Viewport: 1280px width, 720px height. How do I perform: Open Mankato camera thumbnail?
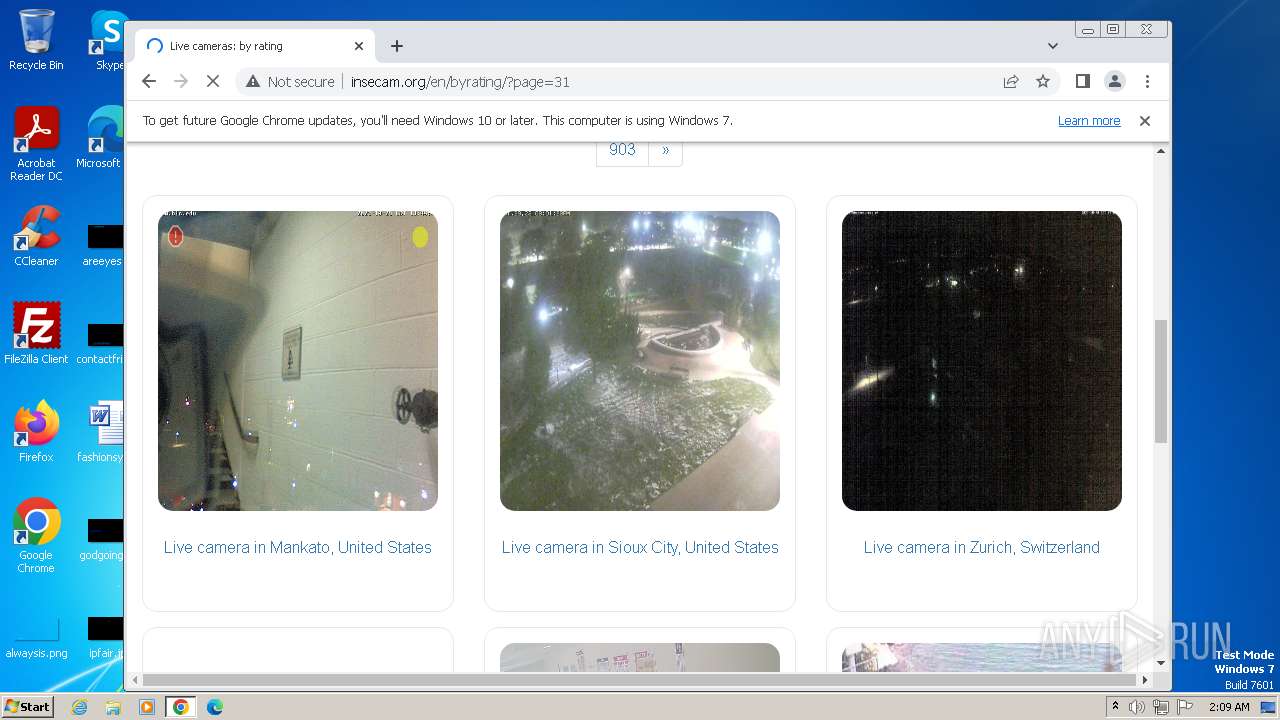298,361
